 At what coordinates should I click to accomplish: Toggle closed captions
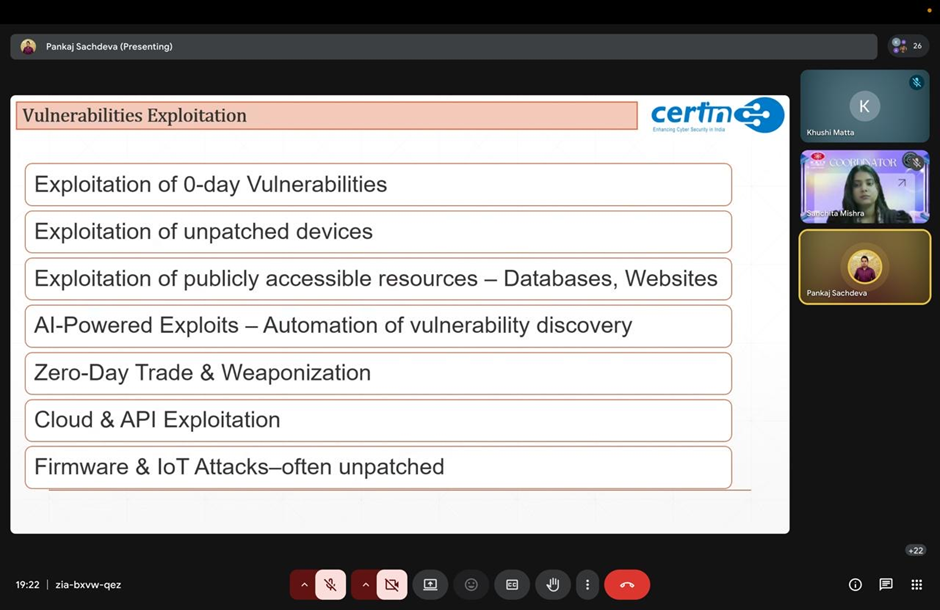[512, 585]
